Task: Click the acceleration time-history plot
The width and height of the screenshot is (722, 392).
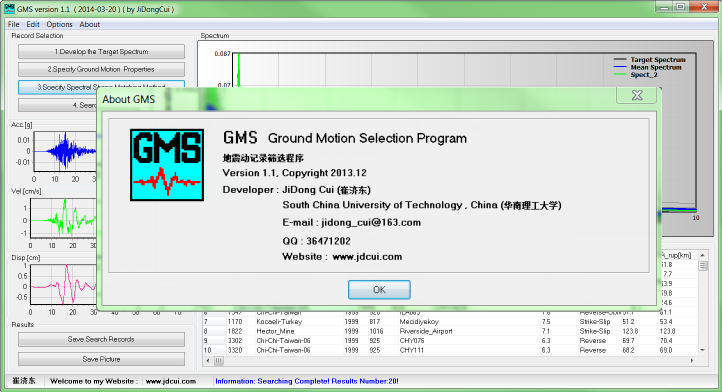Action: click(64, 151)
